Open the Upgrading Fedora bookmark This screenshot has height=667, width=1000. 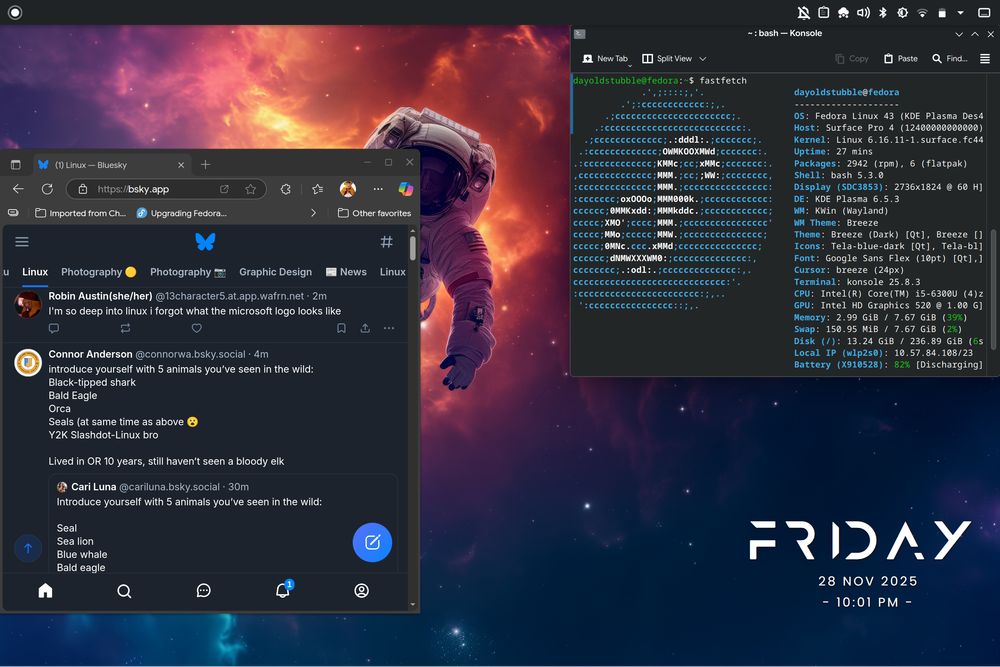coord(182,213)
